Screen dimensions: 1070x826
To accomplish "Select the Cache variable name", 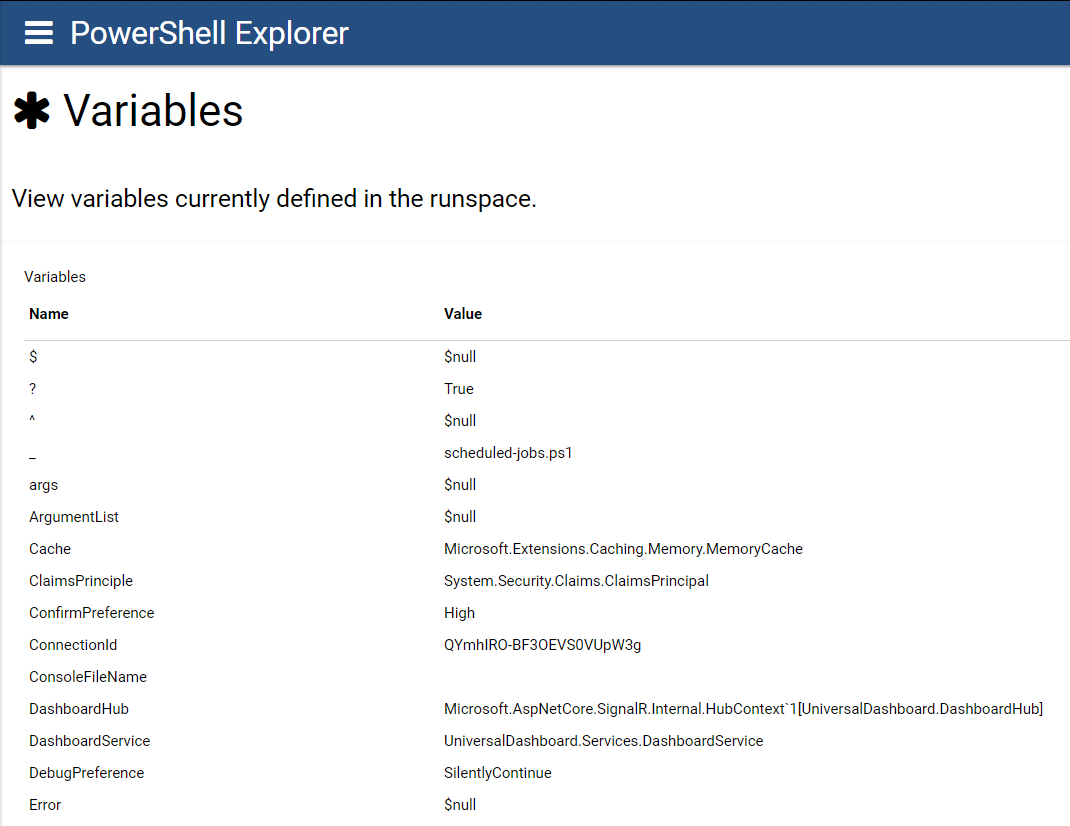I will 50,549.
